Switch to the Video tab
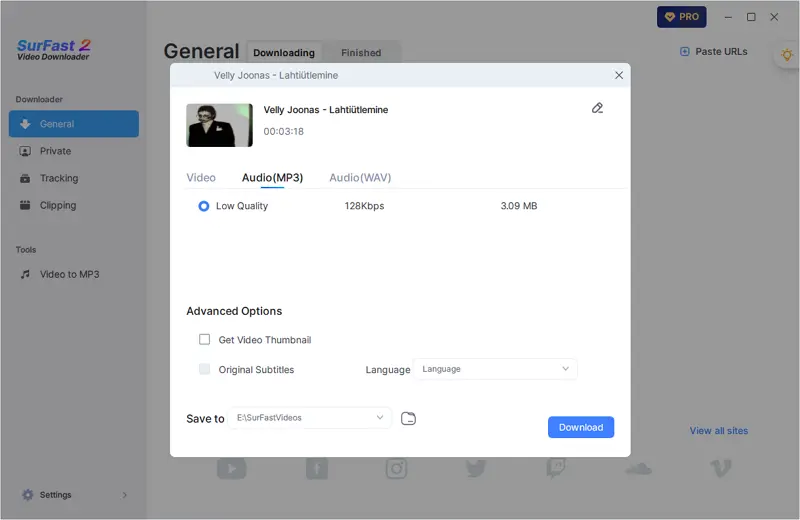The image size is (800, 520). [x=201, y=178]
